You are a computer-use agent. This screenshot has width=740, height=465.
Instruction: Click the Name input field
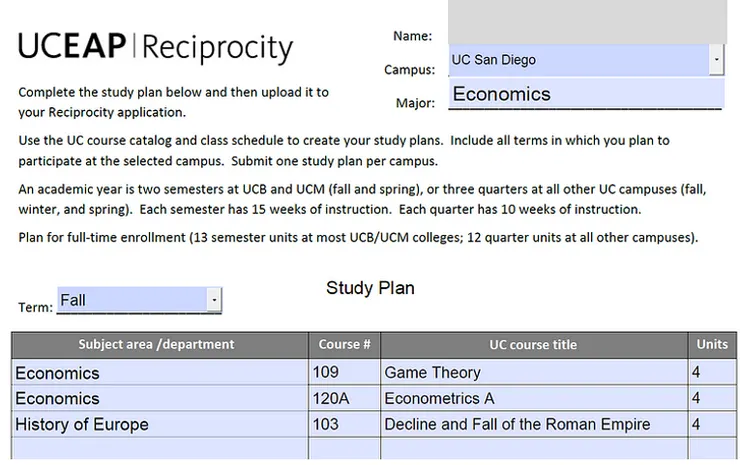coord(587,22)
